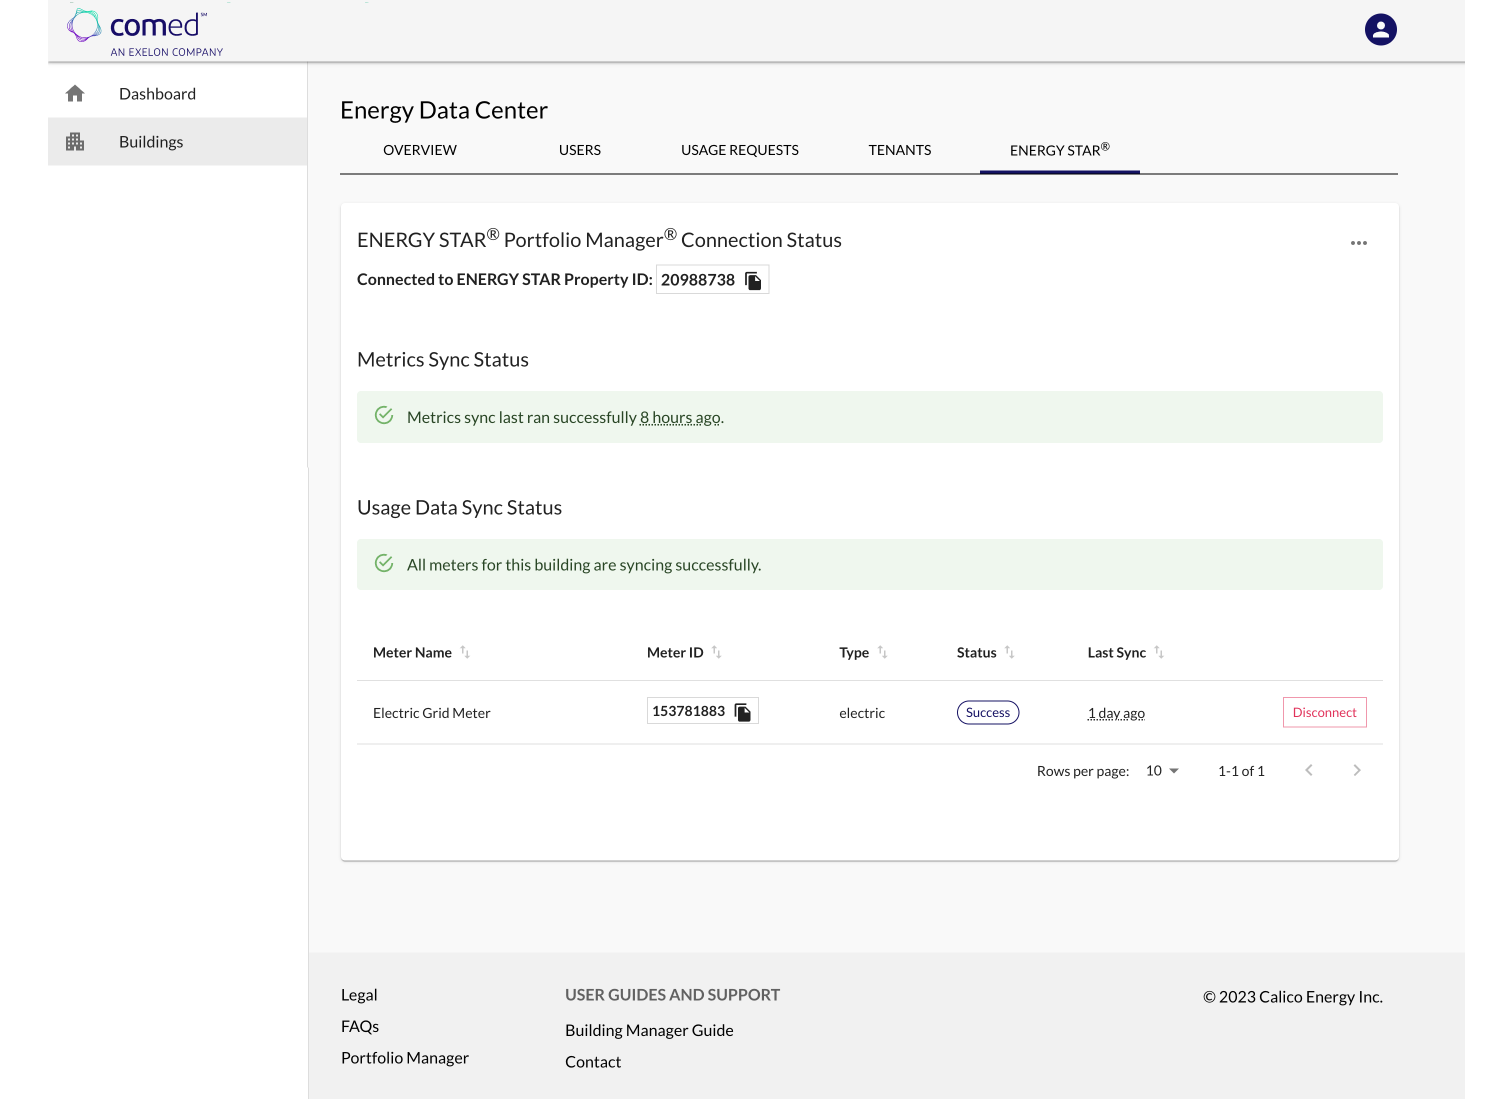The width and height of the screenshot is (1512, 1099).
Task: Sort by Status column arrows
Action: [x=1009, y=652]
